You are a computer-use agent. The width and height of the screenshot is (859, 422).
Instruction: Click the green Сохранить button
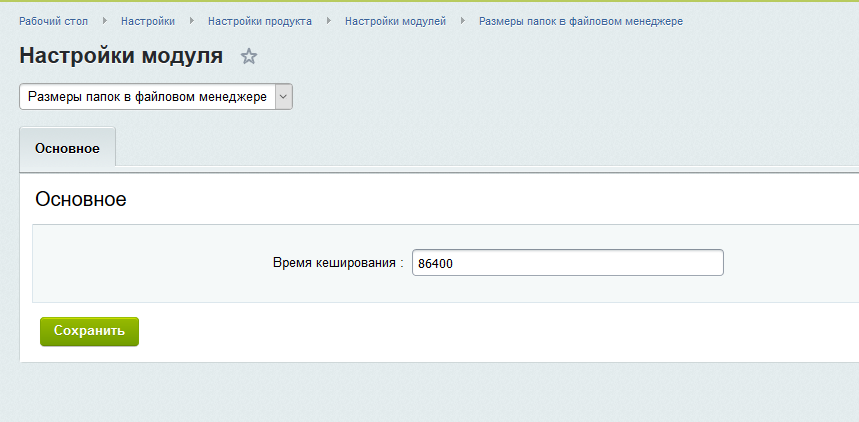point(89,331)
